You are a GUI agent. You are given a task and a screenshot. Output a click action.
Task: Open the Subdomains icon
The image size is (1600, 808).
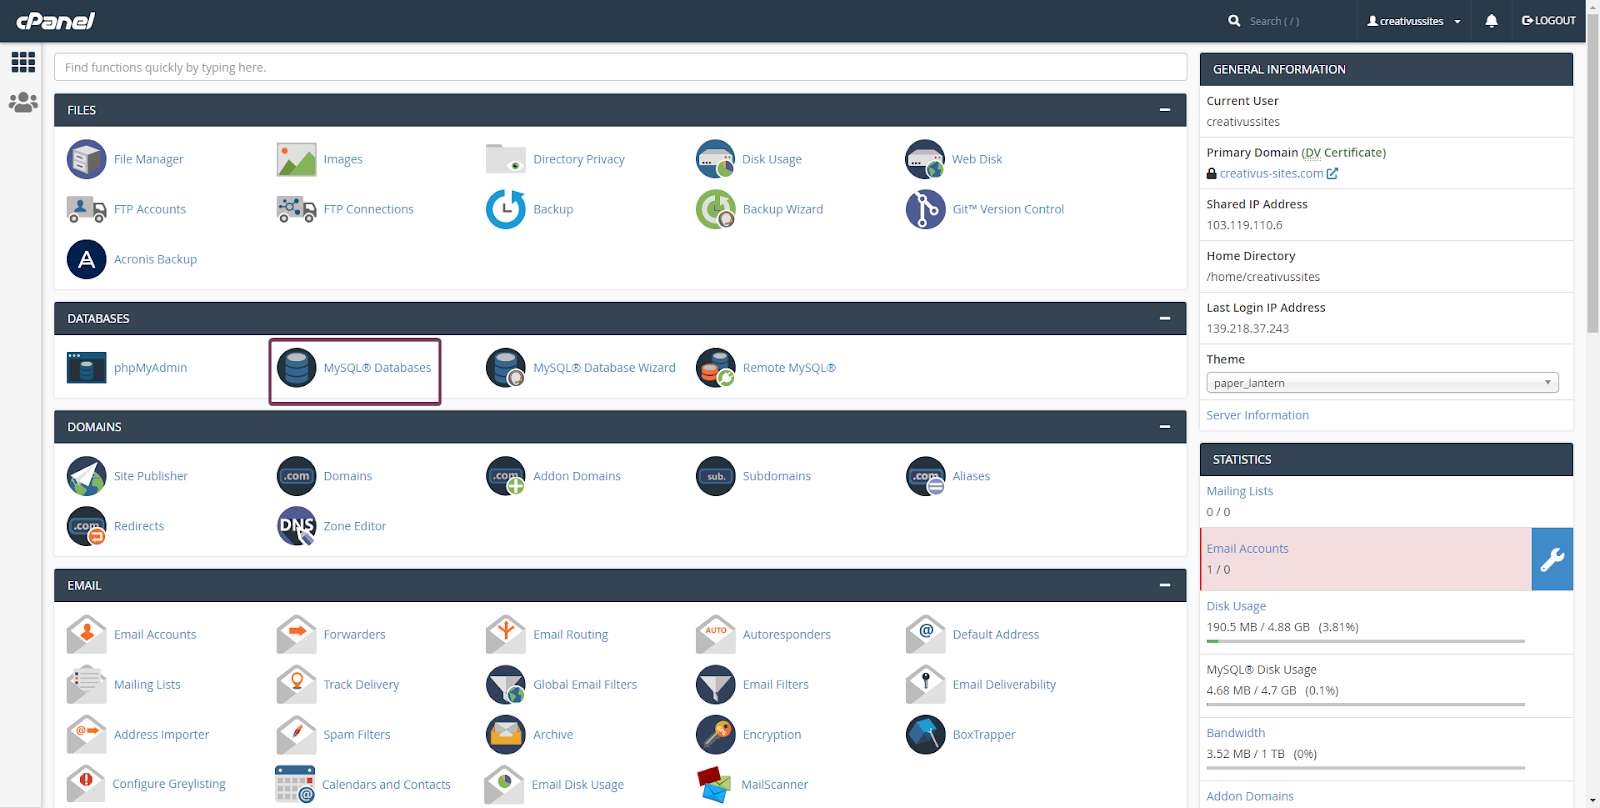(x=715, y=476)
